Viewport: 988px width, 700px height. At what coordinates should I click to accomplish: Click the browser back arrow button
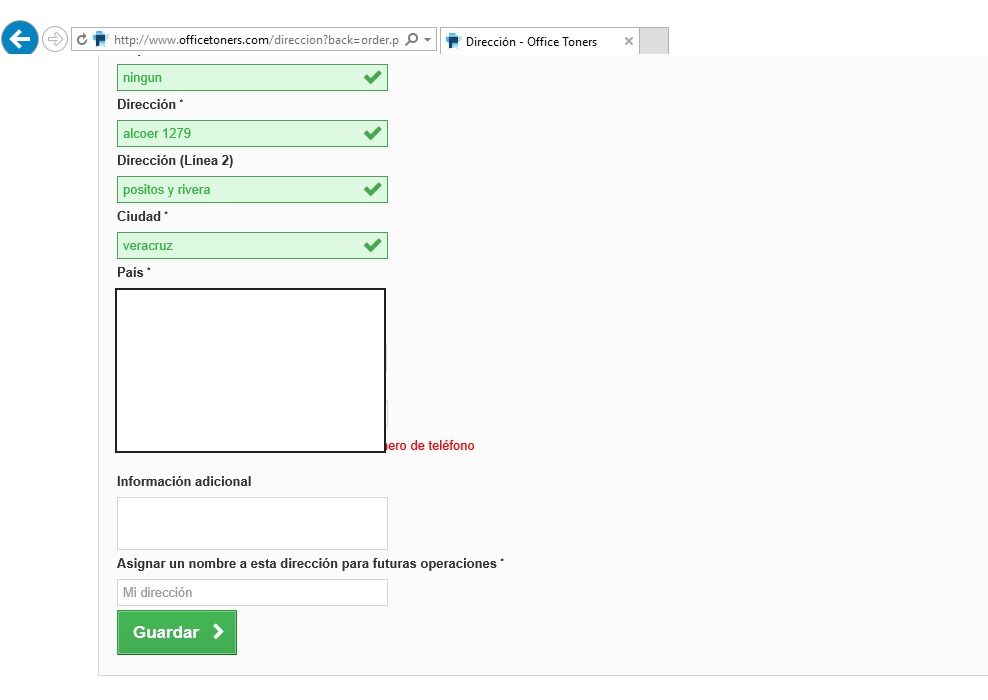click(x=20, y=40)
